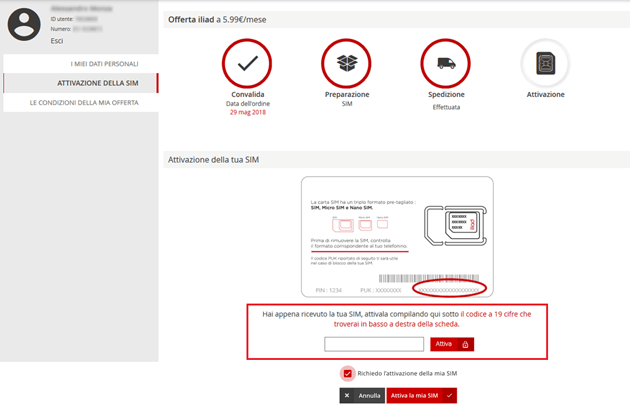Click the Attivazione SIM card icon

(x=545, y=63)
